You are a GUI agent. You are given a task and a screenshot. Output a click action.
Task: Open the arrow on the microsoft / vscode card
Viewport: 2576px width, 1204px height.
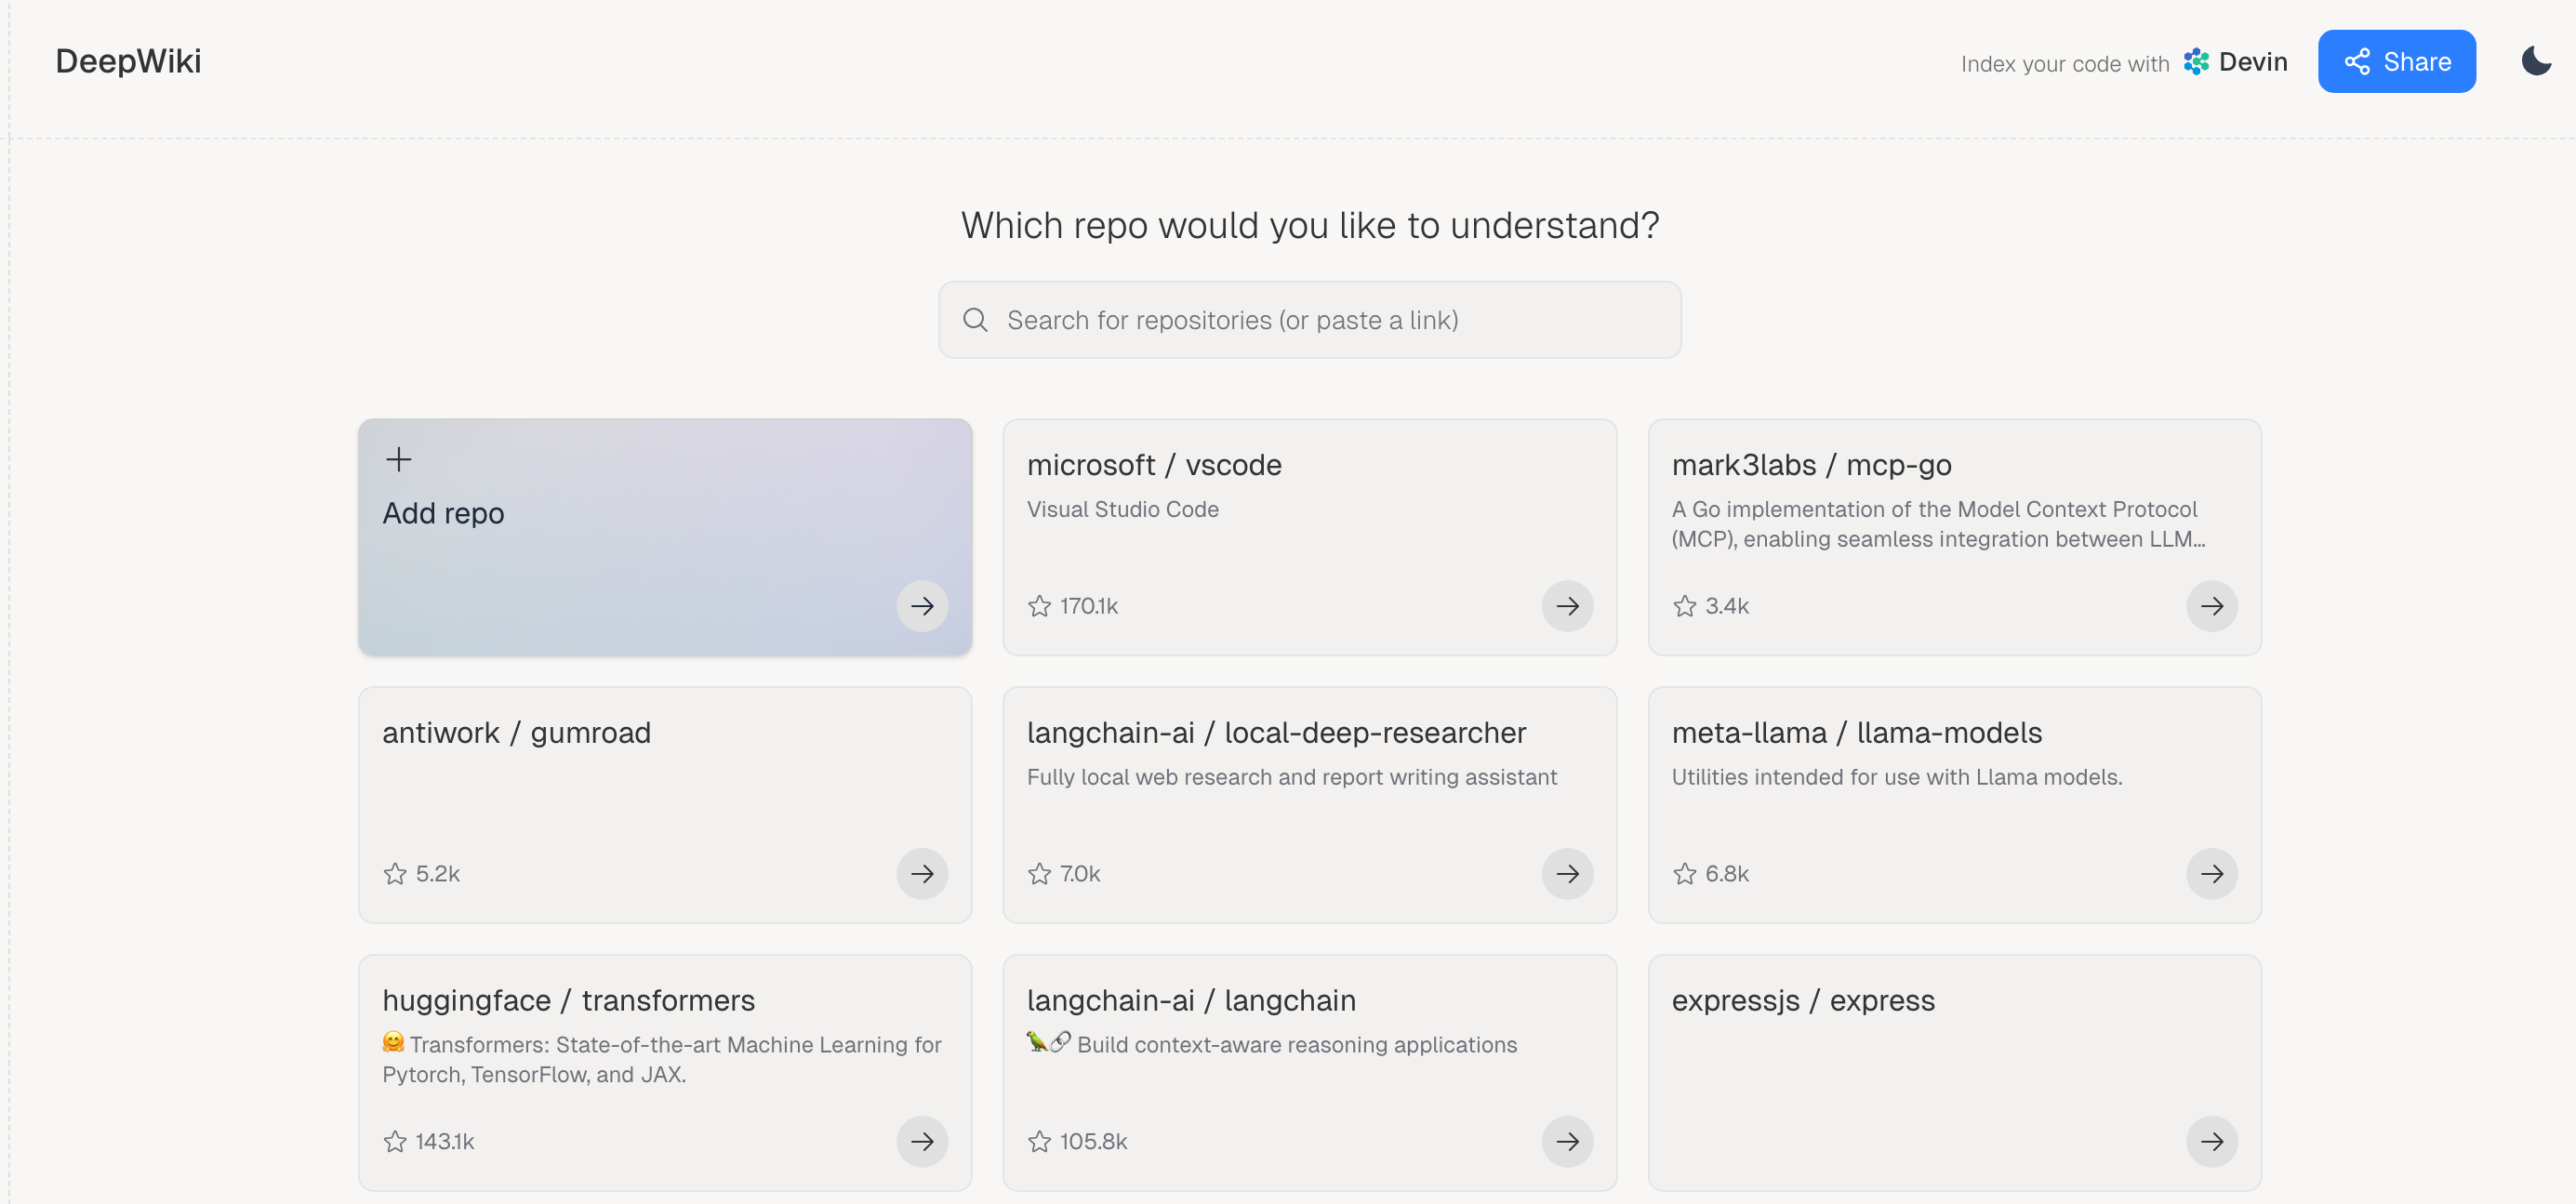click(1567, 606)
